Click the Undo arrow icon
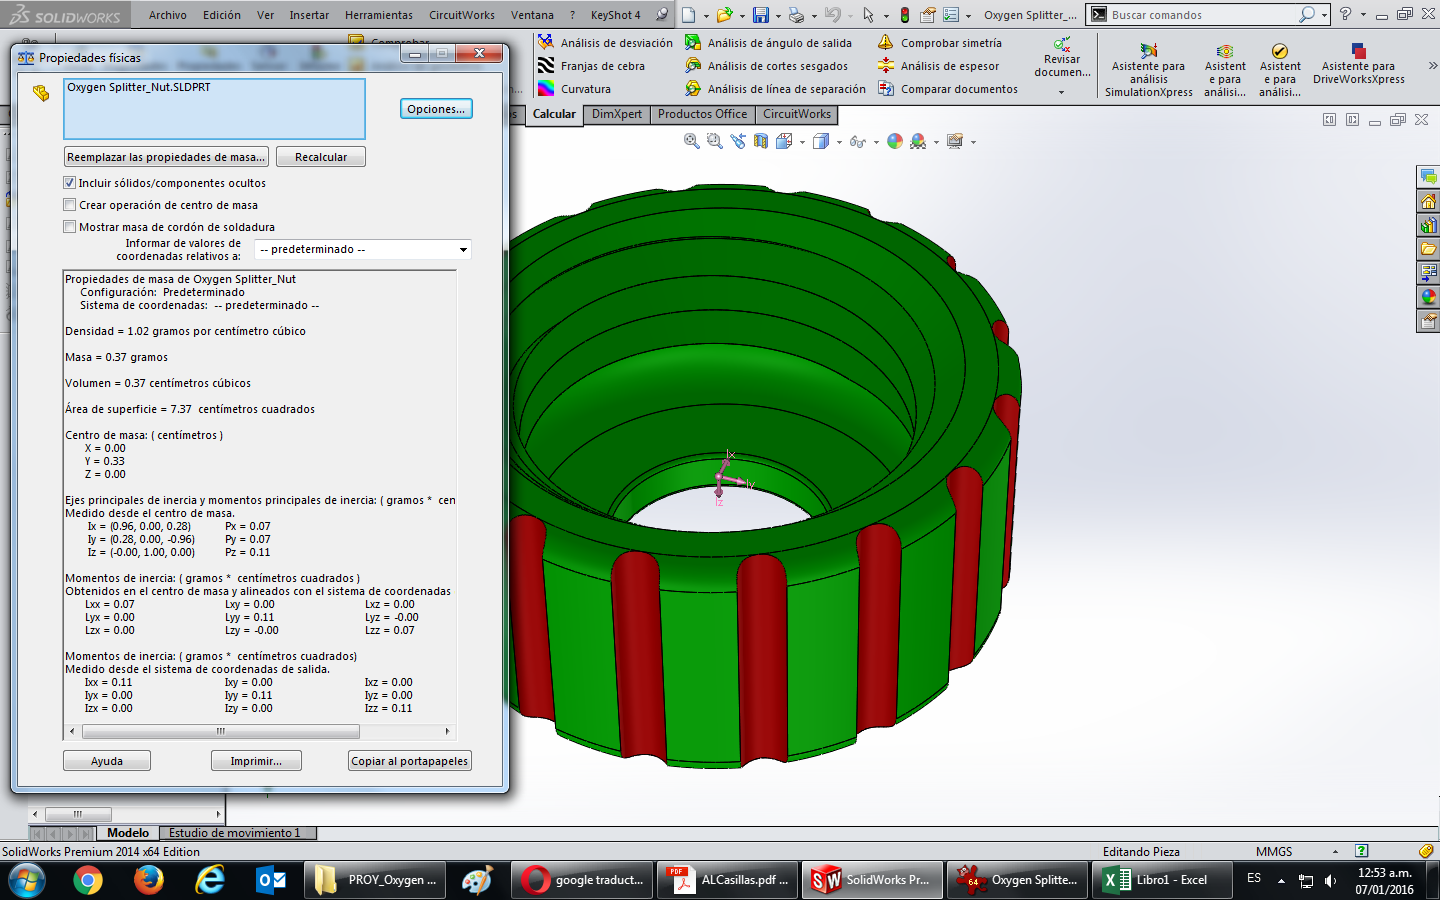Screen dimensions: 1440x900 832,15
